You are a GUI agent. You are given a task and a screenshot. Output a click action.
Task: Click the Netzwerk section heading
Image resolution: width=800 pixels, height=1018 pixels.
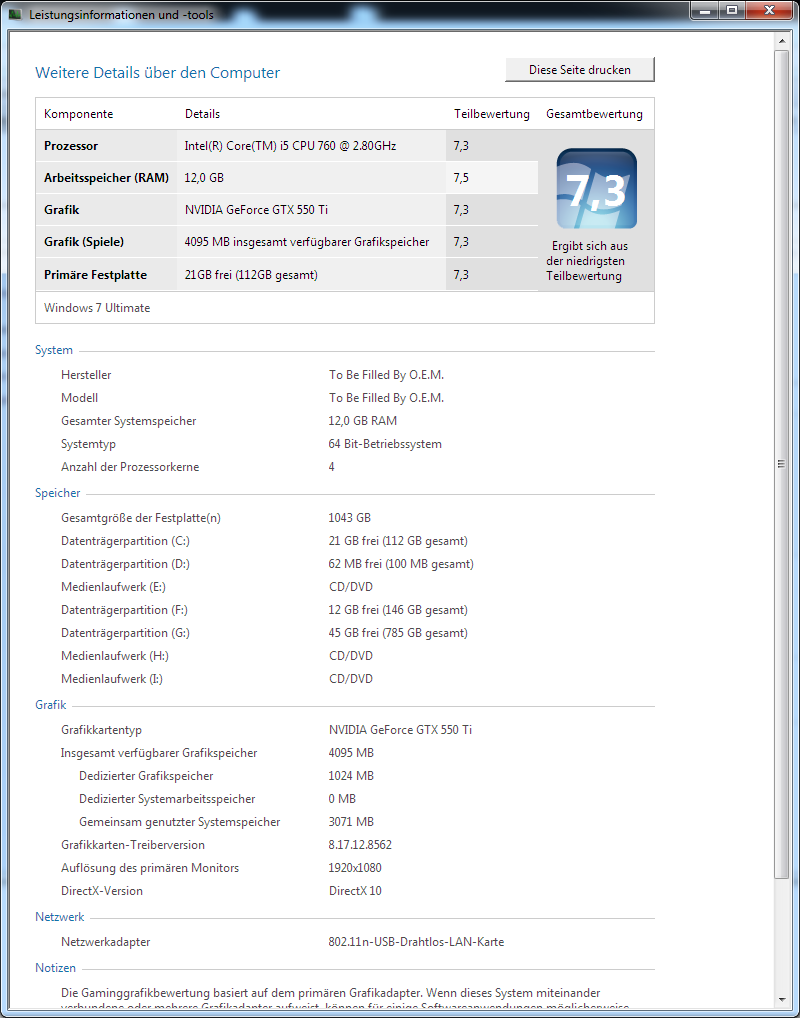click(60, 917)
